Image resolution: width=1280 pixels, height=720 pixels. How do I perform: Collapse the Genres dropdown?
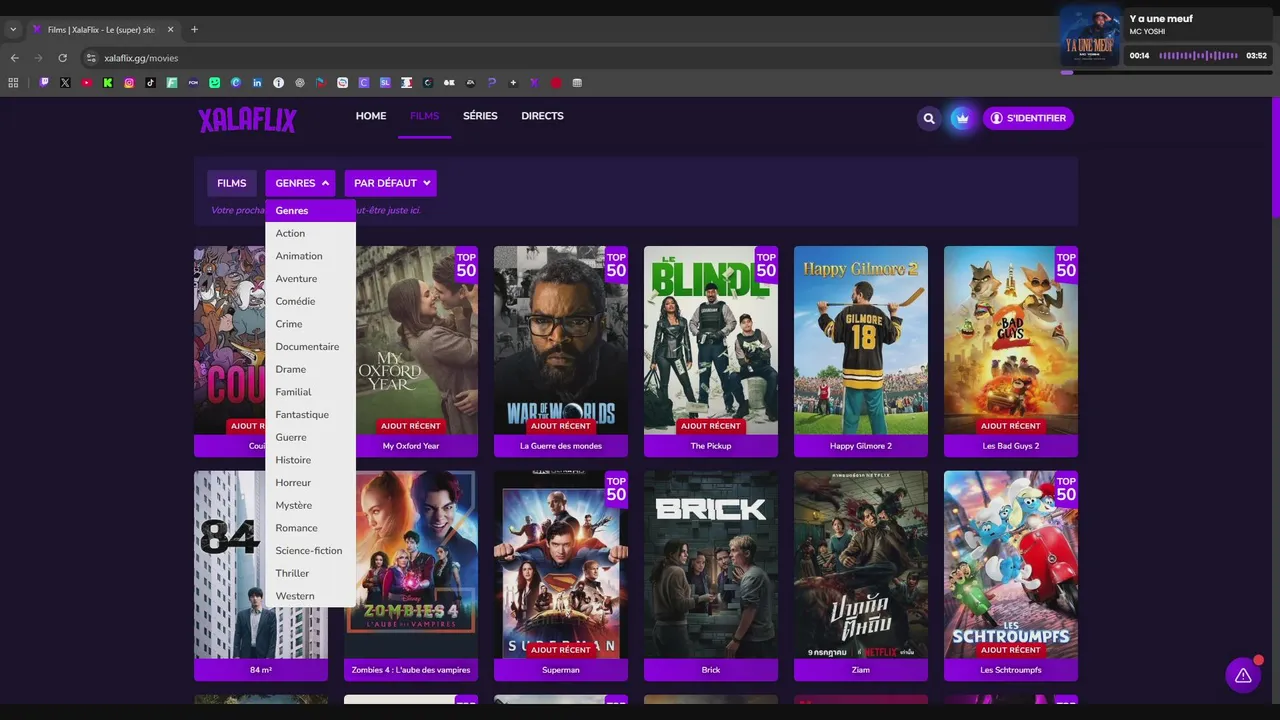pos(300,183)
